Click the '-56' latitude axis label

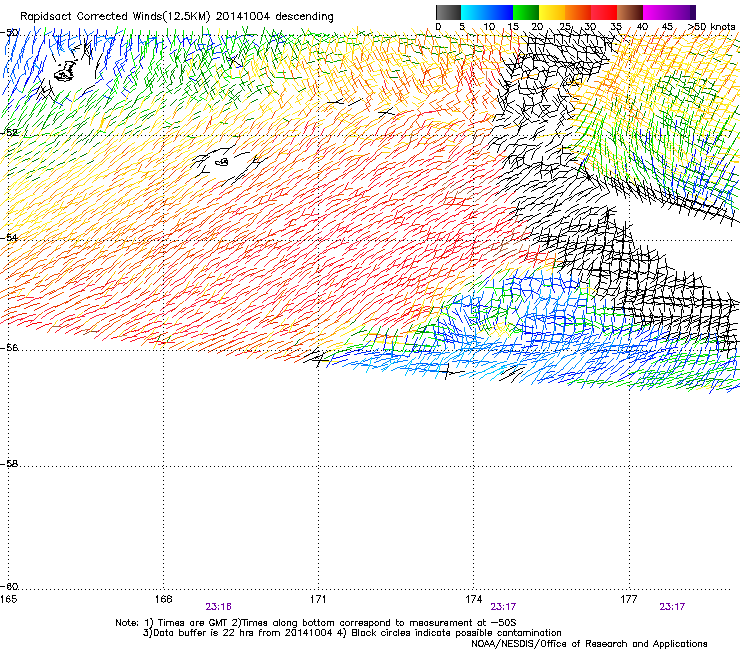pyautogui.click(x=9, y=347)
